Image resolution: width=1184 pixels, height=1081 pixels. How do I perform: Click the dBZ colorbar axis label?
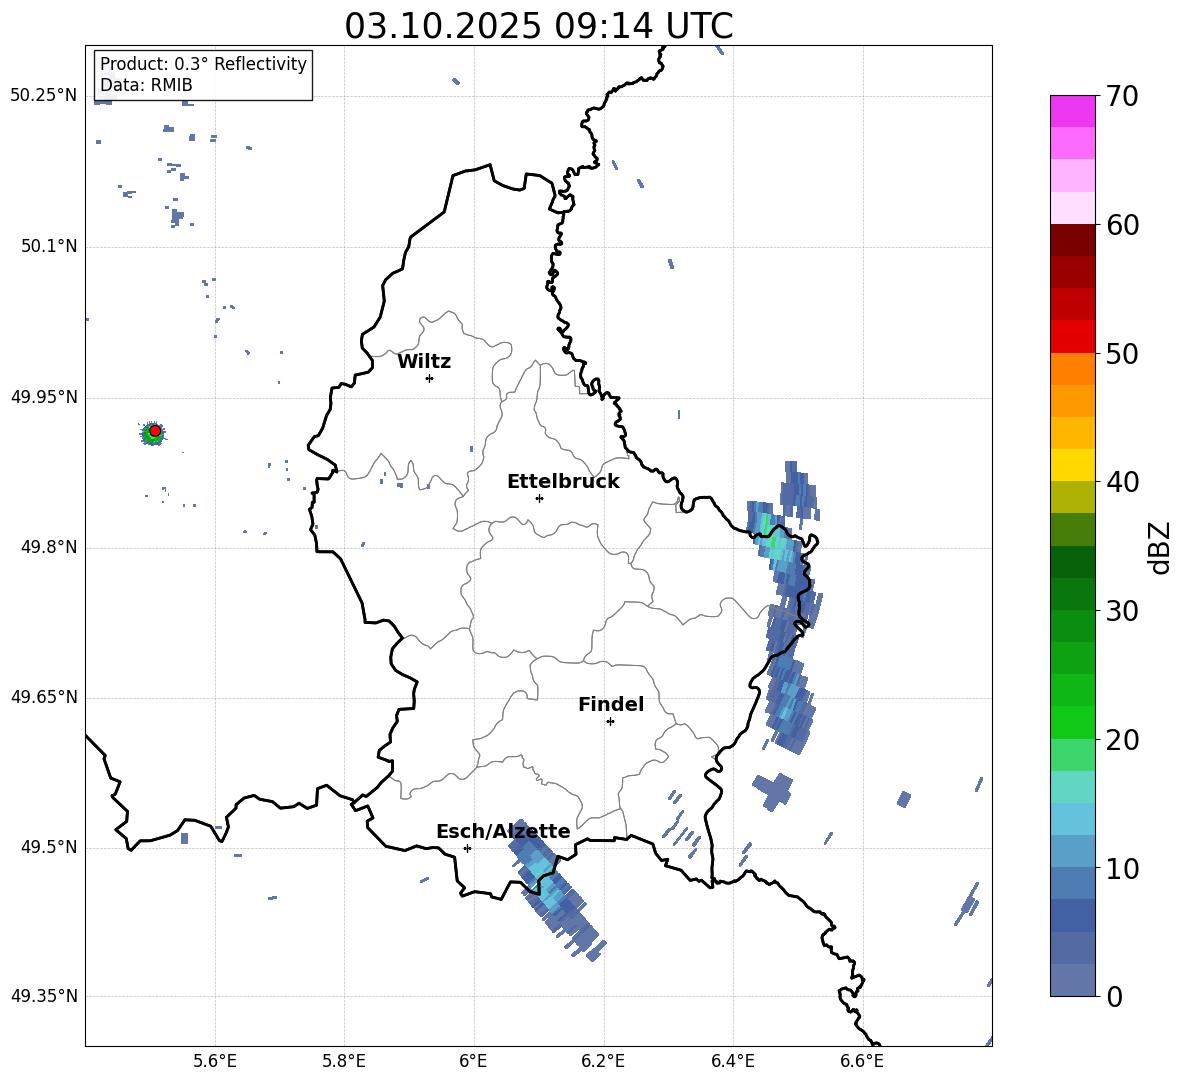coord(1159,548)
